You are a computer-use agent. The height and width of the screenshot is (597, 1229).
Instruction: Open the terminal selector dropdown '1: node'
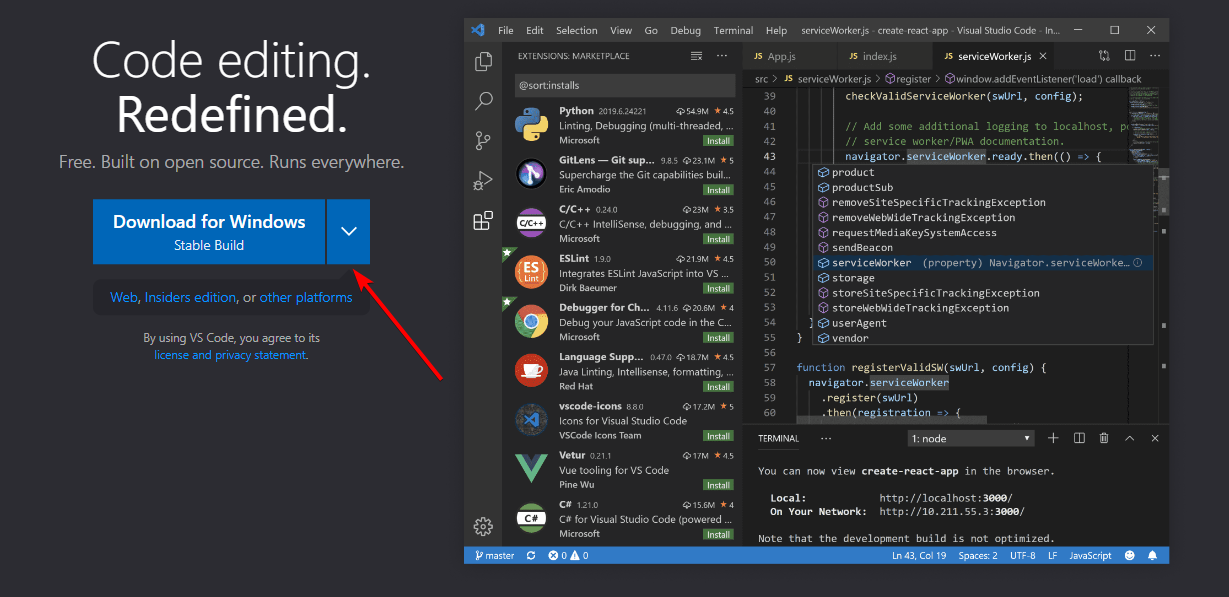(971, 438)
